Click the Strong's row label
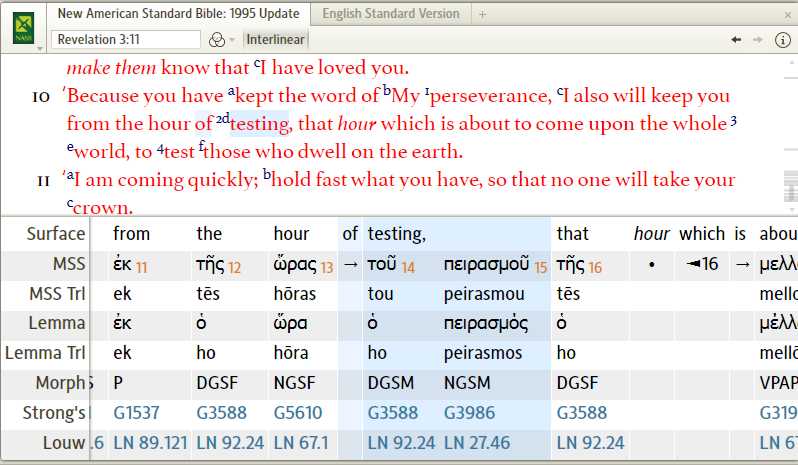Viewport: 798px width, 465px height. point(54,413)
